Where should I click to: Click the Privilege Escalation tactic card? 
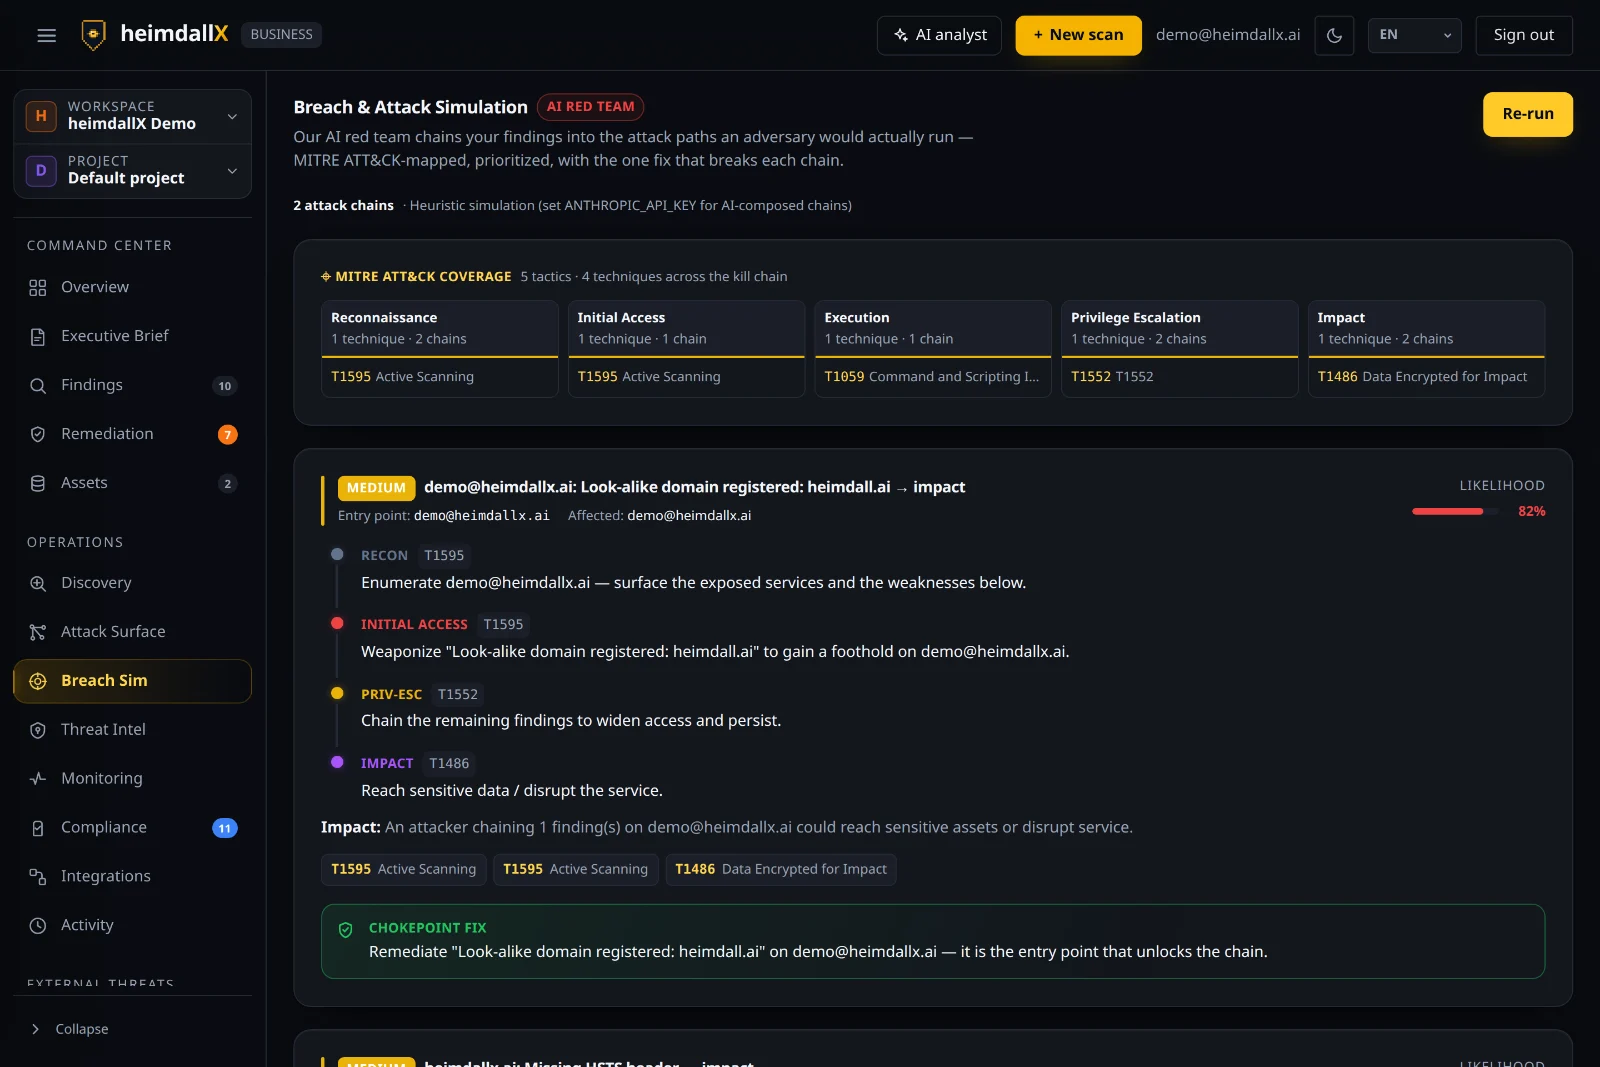point(1179,349)
